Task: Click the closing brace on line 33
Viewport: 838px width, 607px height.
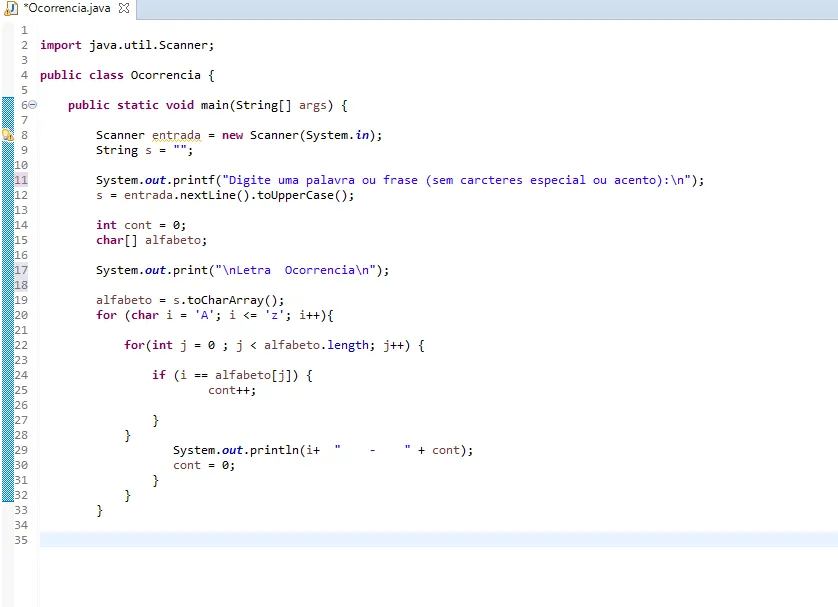Action: (x=99, y=510)
